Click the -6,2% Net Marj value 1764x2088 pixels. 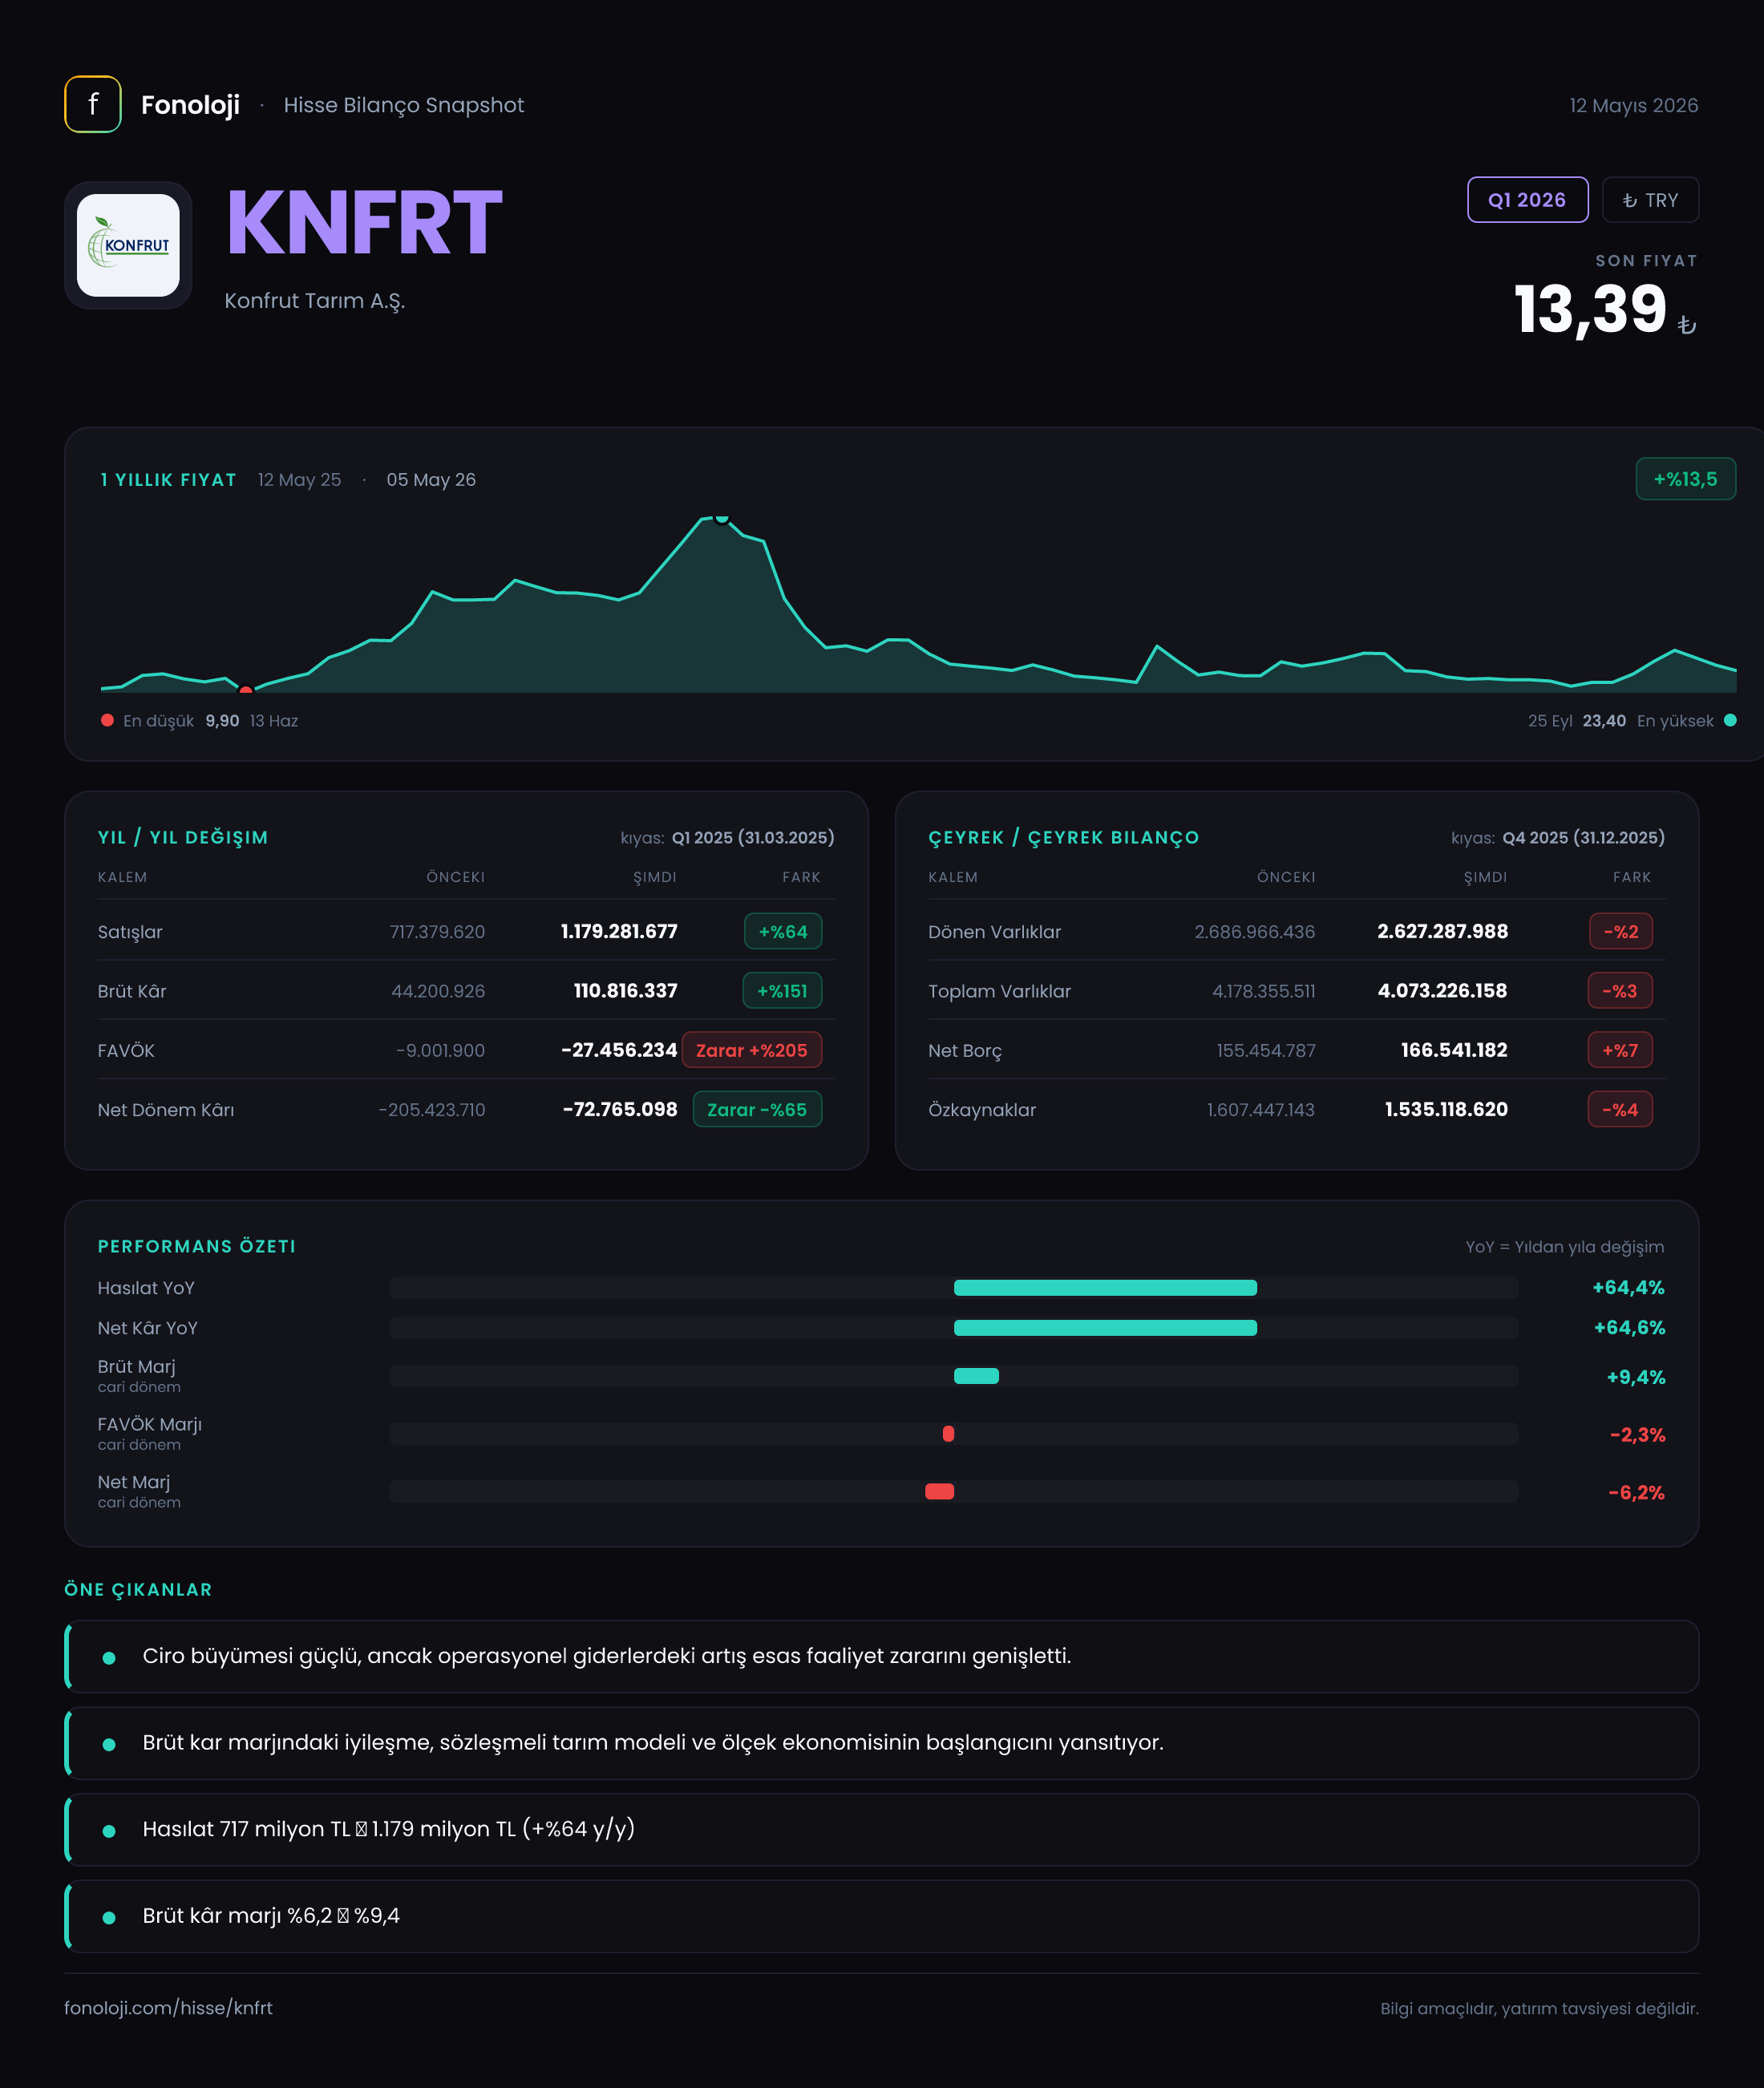point(1636,1492)
